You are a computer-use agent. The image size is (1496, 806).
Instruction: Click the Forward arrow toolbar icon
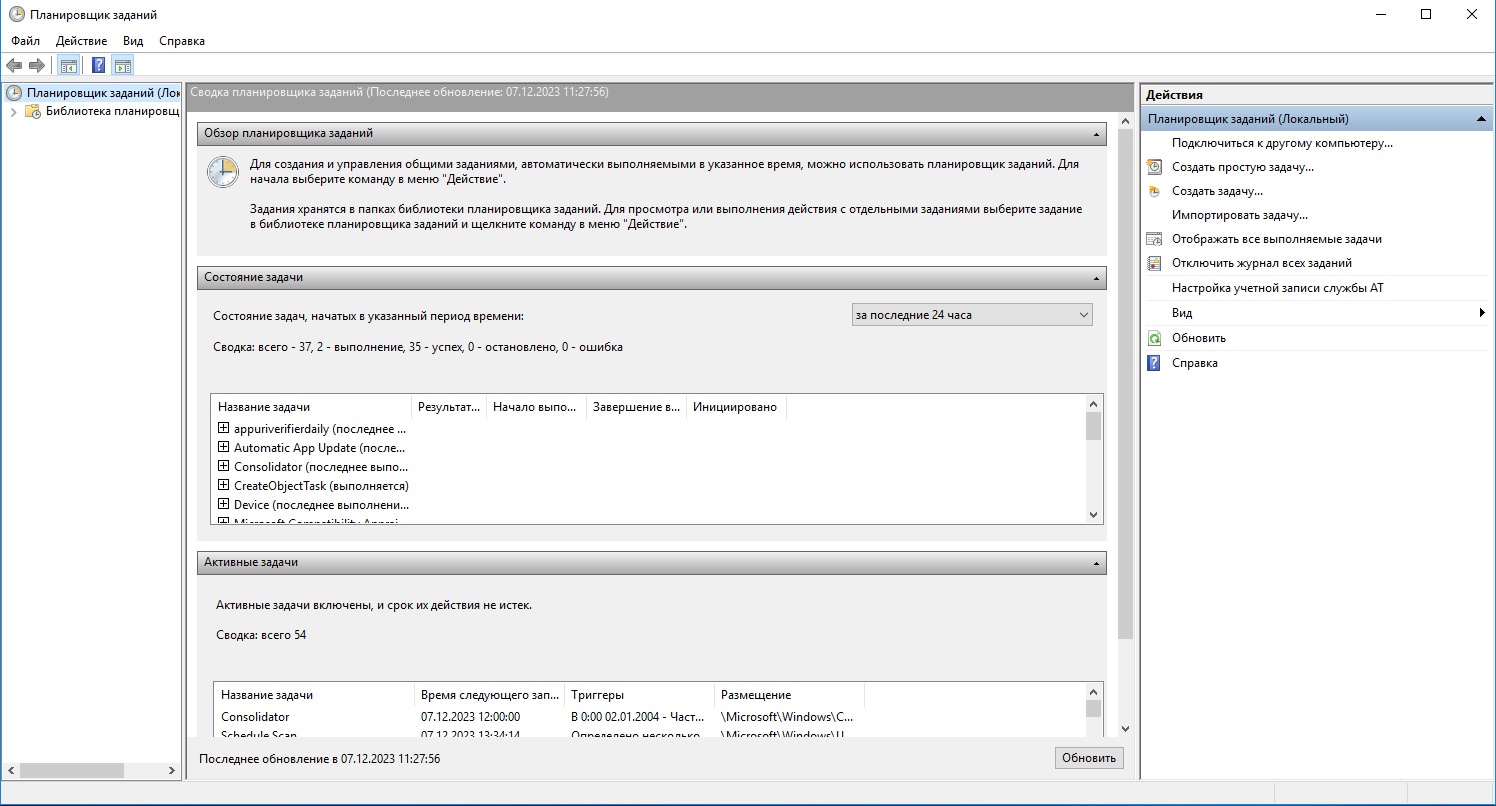pos(37,66)
